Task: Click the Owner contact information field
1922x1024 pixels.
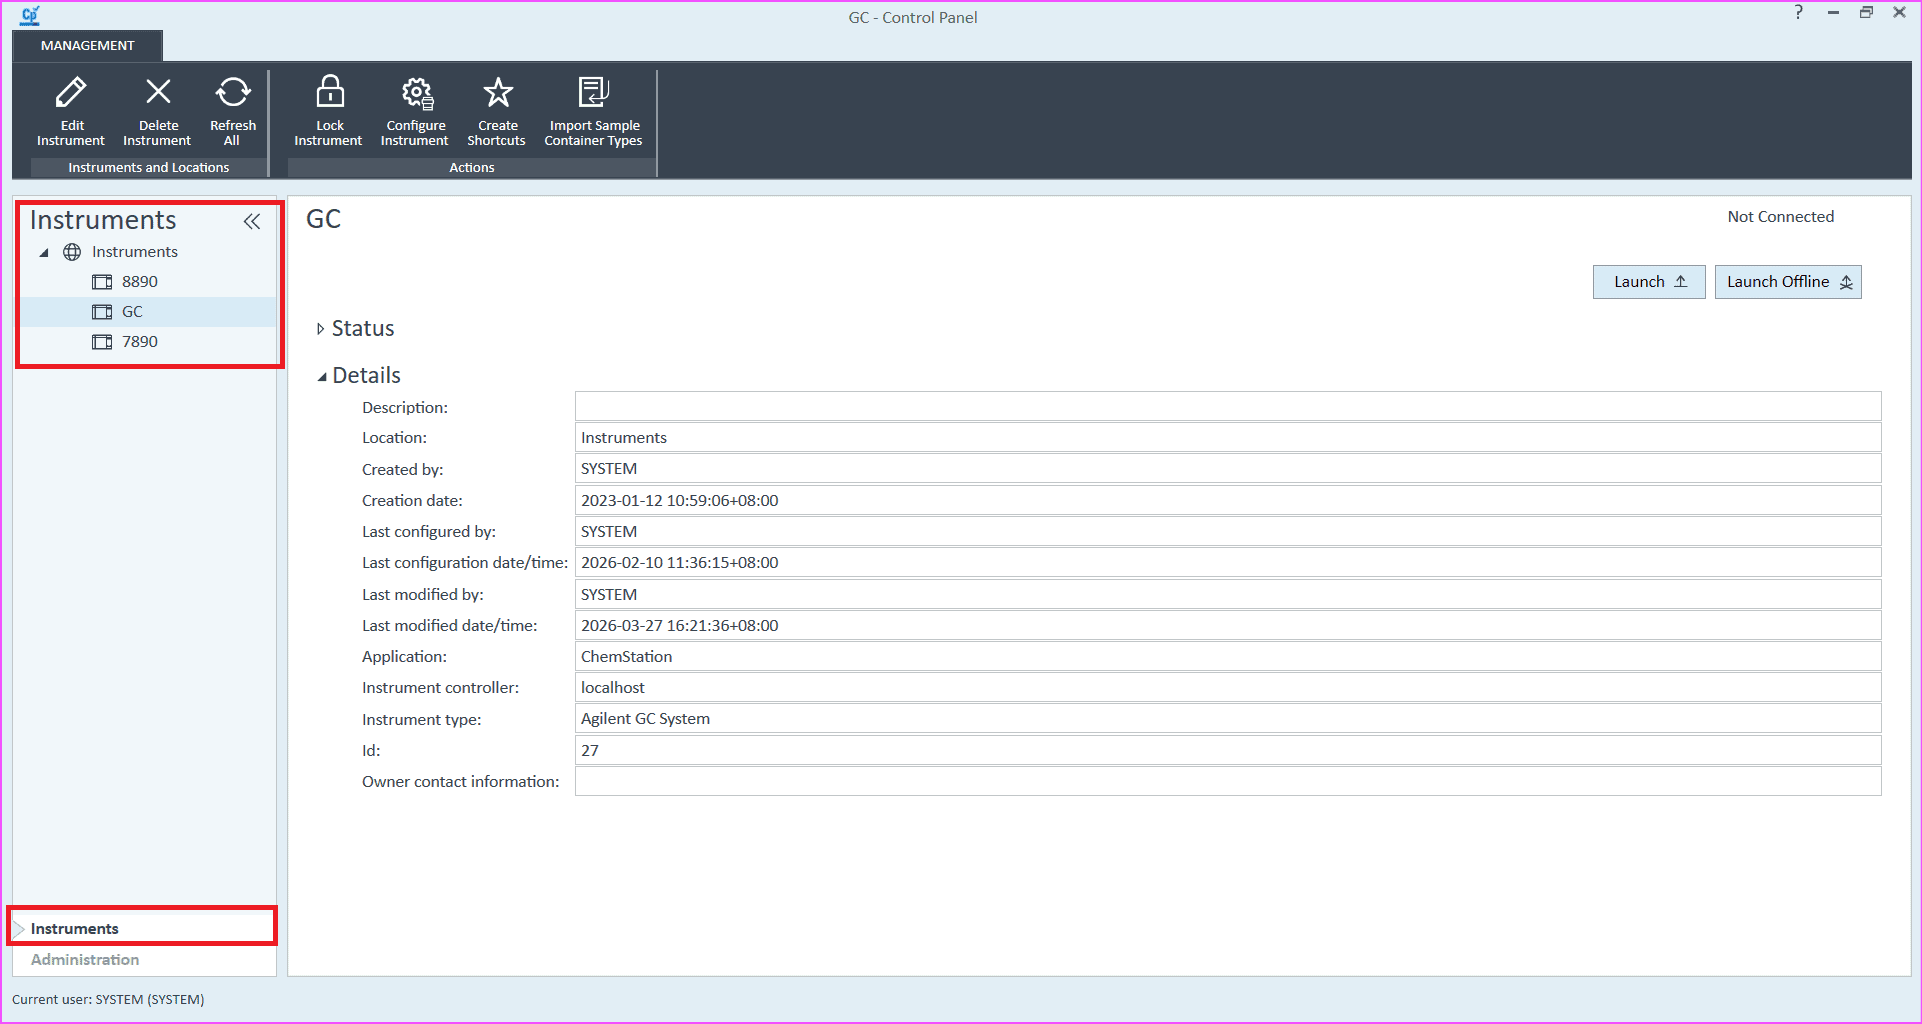Action: pos(1228,781)
